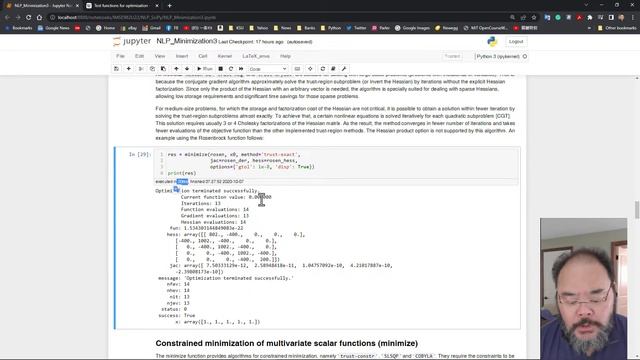Interrupt the kernel with stop icon

tap(220, 69)
